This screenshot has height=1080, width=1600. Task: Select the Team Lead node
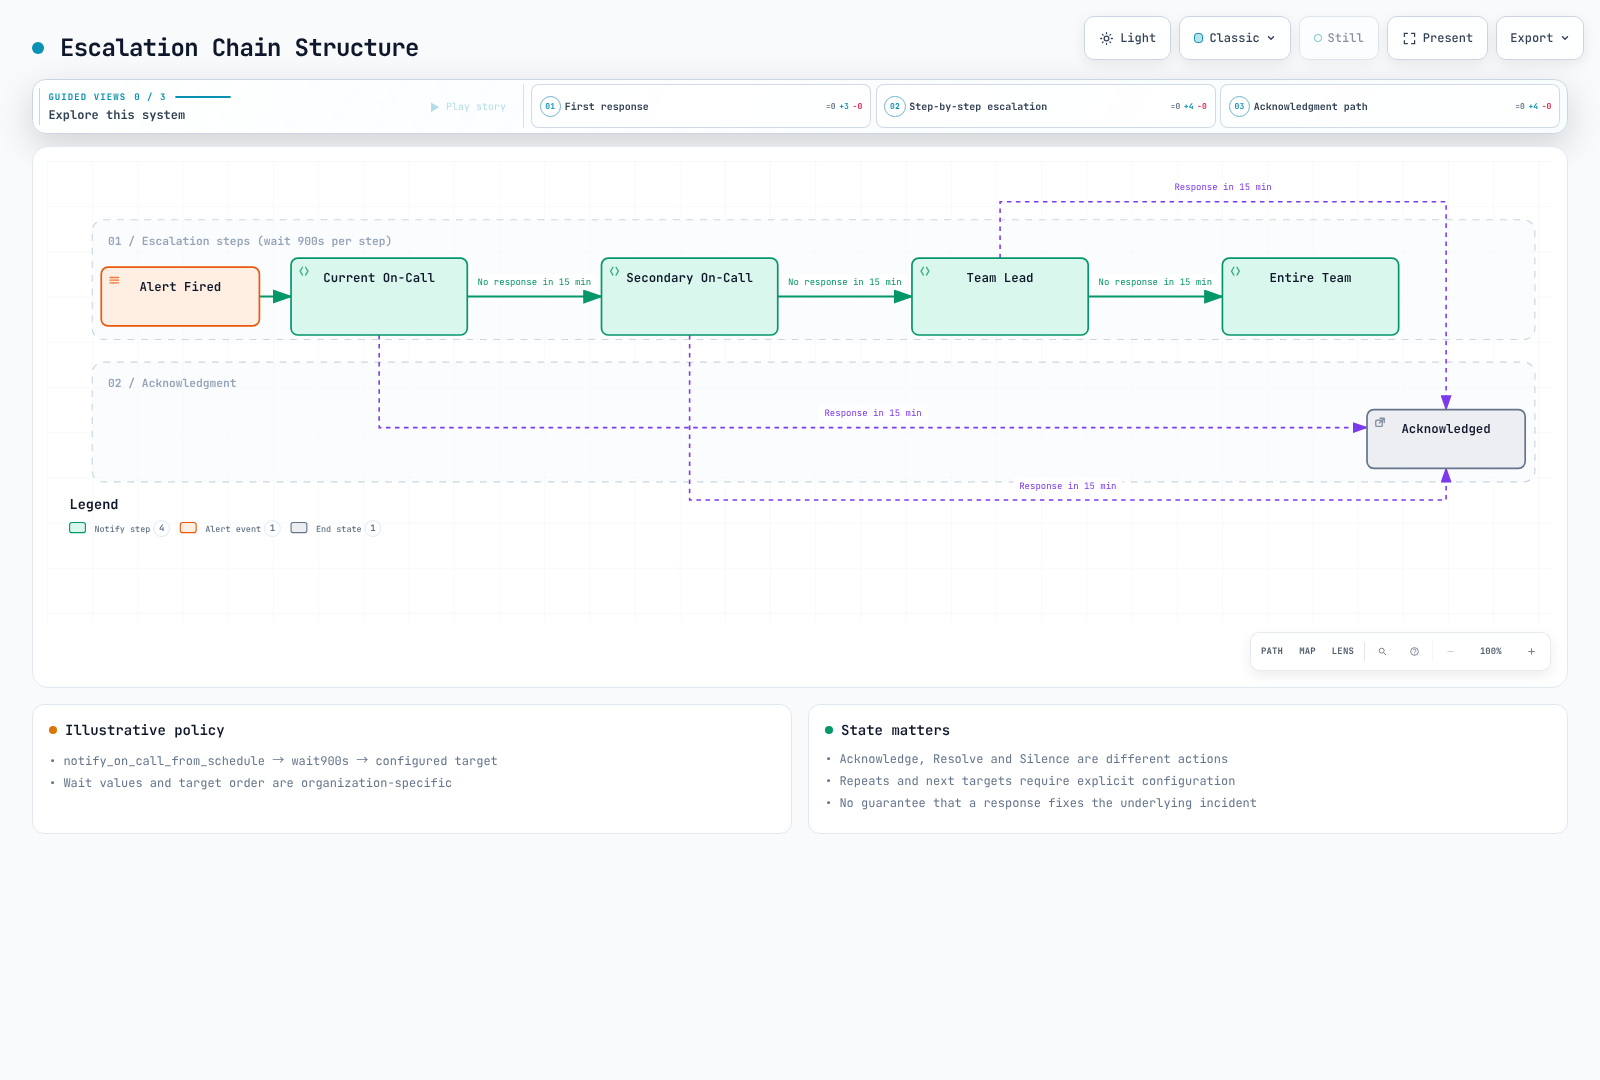point(1000,296)
